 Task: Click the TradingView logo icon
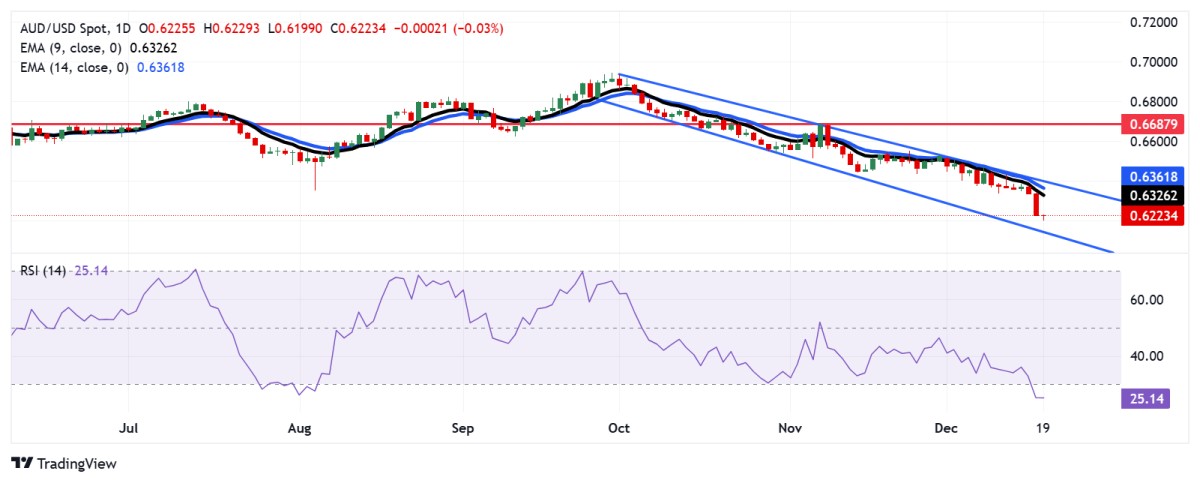point(21,464)
